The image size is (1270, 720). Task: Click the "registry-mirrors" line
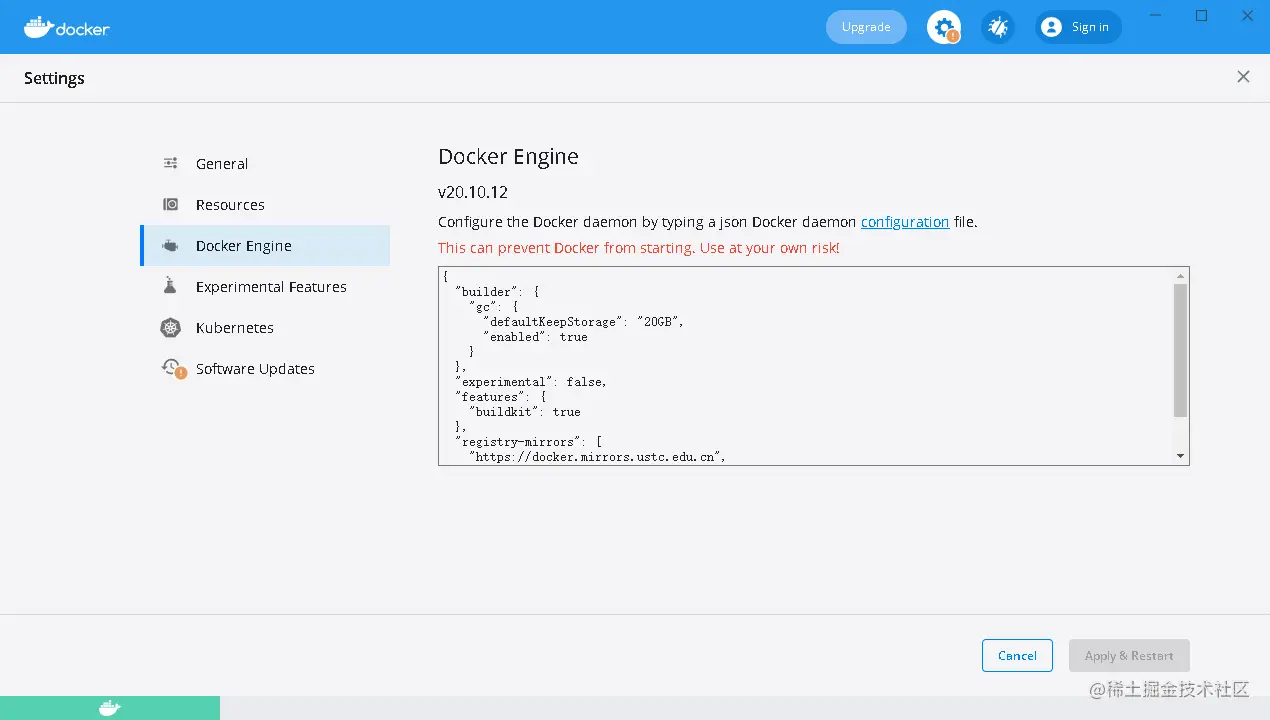coord(528,441)
